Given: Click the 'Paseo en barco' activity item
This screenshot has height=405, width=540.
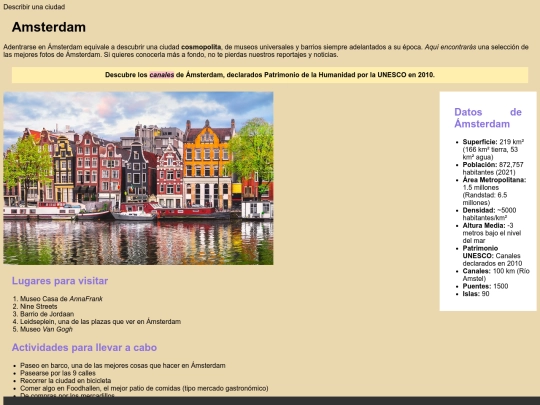Looking at the screenshot, I should click(123, 365).
